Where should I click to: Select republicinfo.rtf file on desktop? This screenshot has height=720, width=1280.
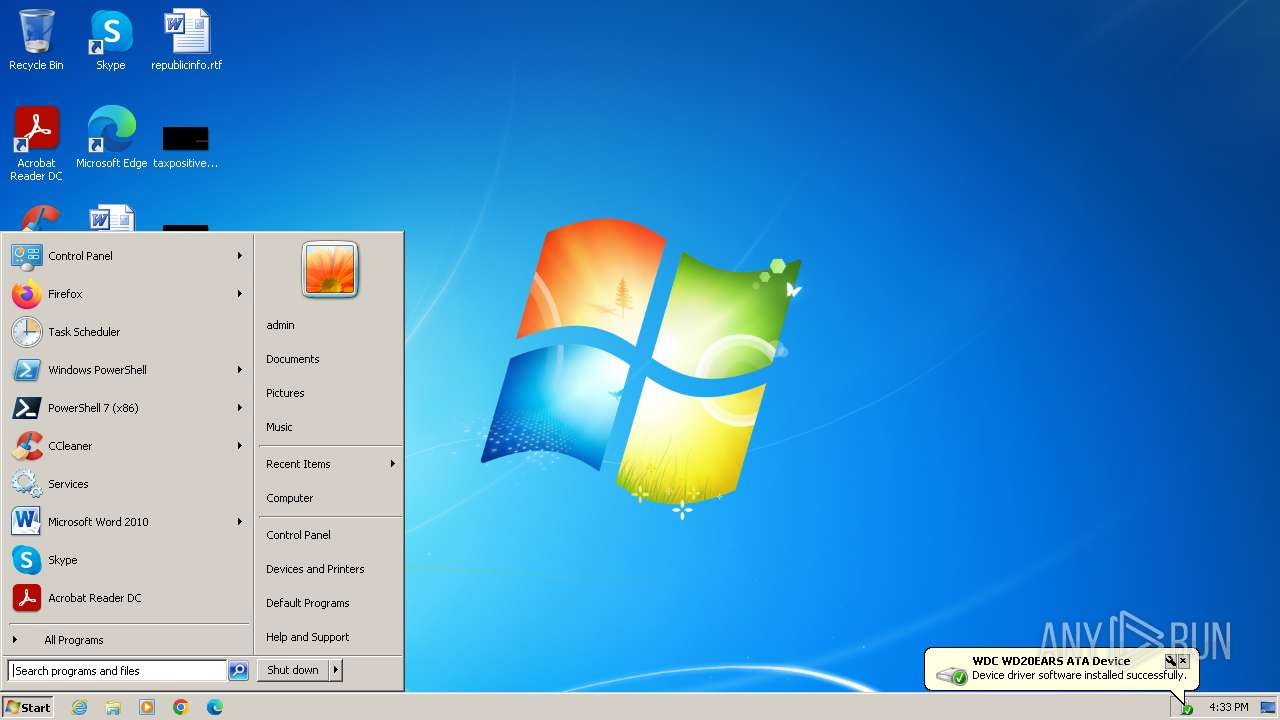(187, 40)
